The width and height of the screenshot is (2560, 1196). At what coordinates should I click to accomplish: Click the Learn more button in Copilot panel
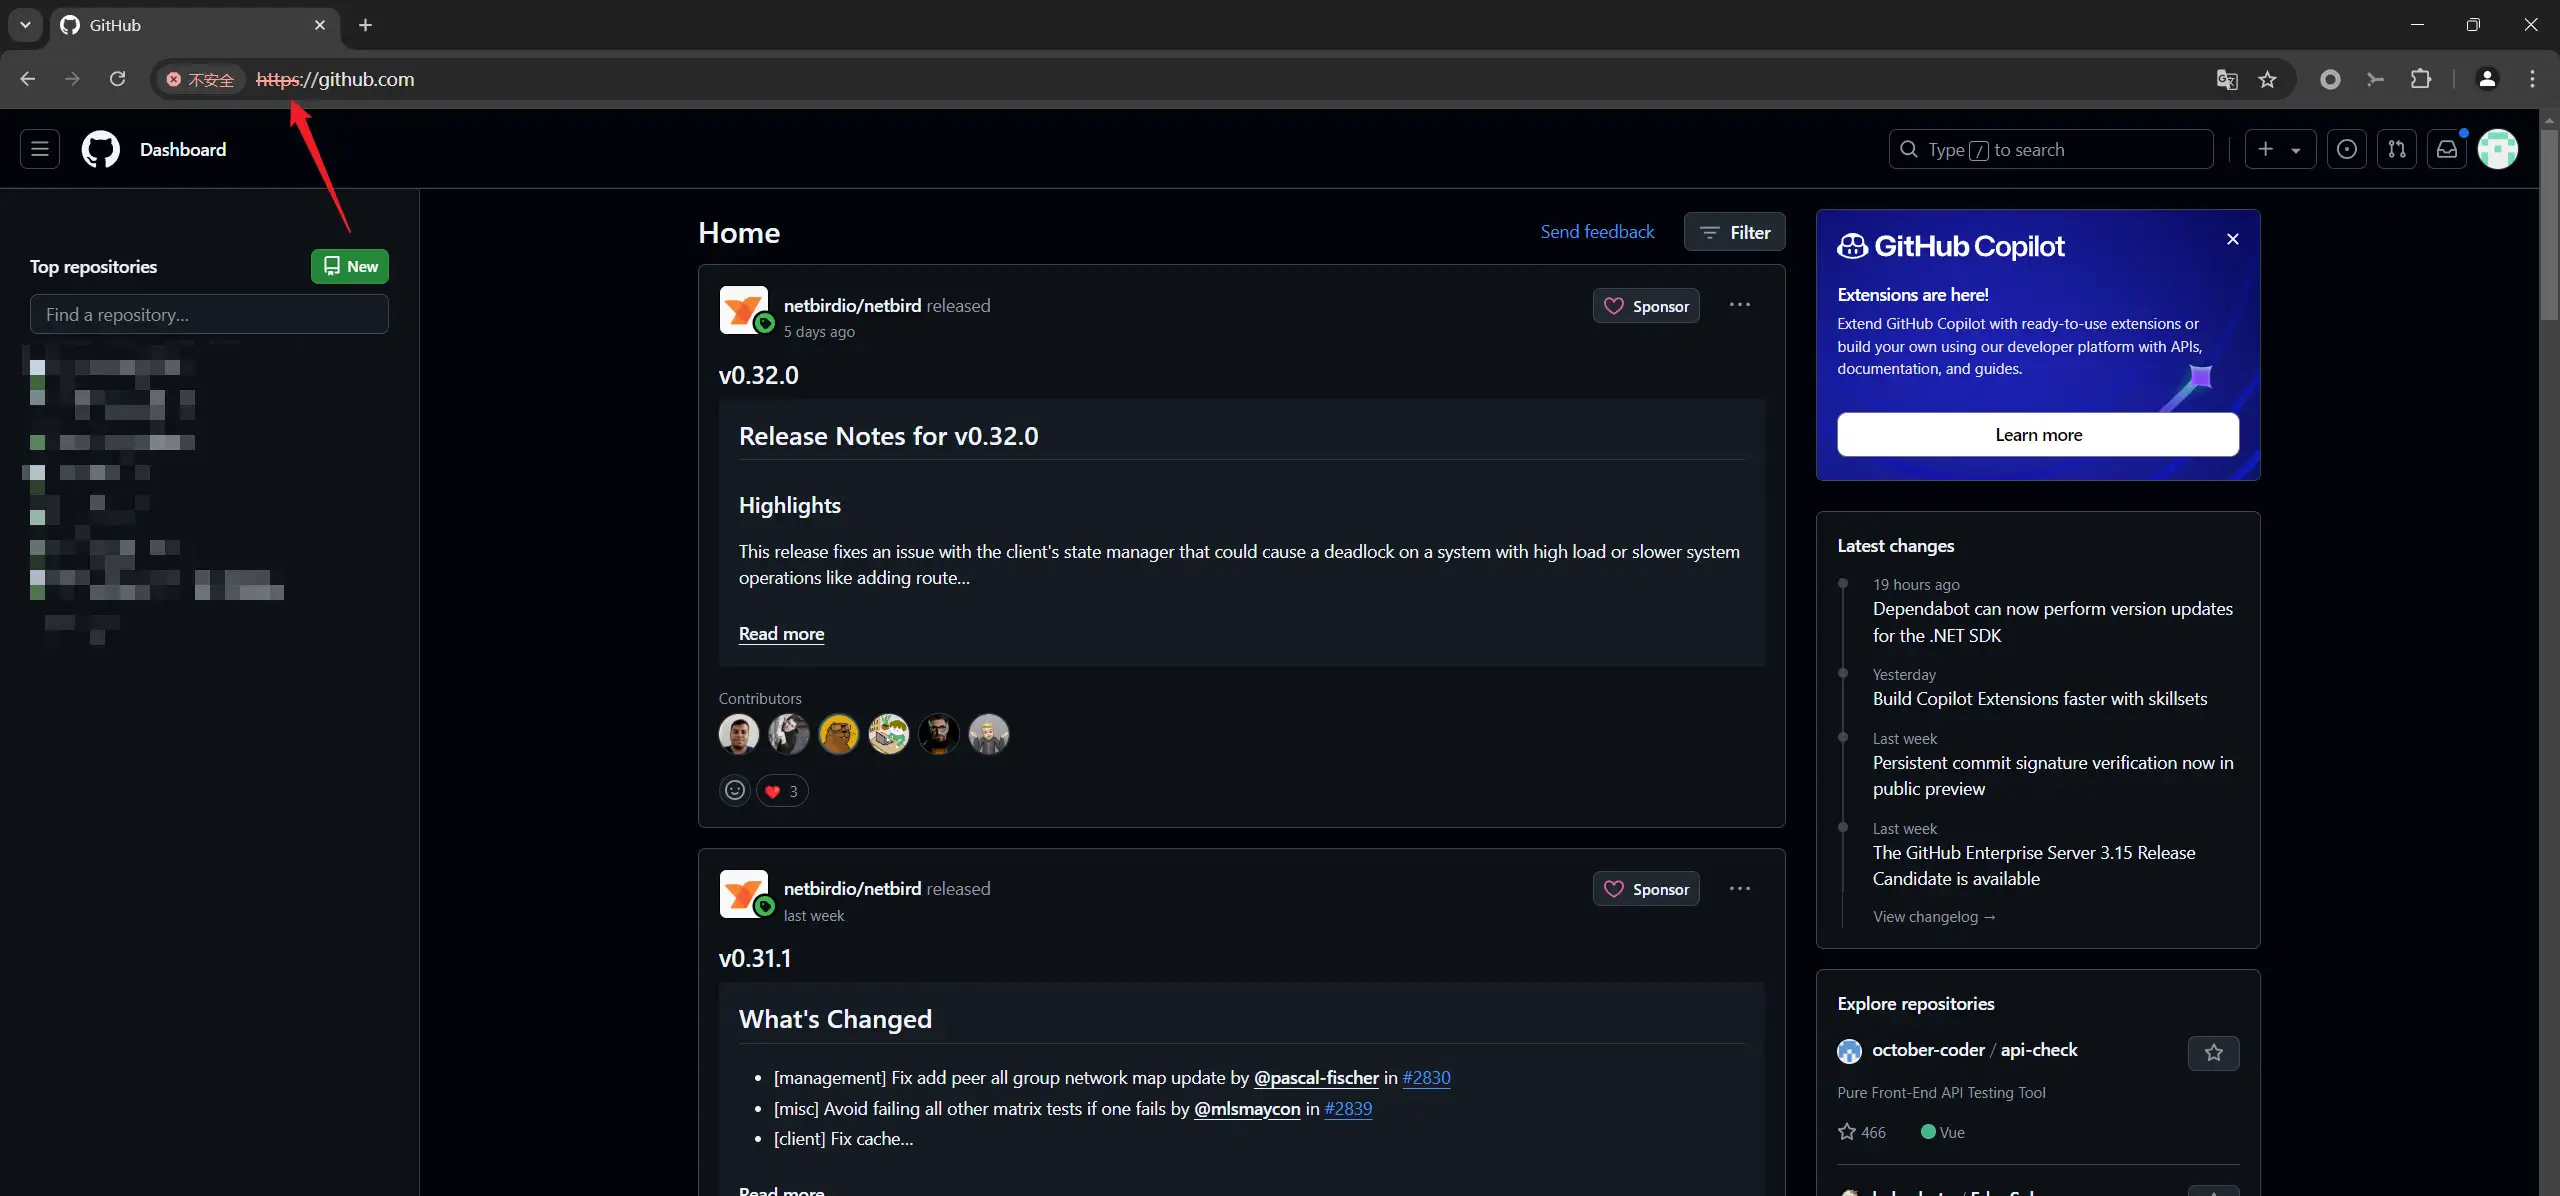[x=2038, y=432]
